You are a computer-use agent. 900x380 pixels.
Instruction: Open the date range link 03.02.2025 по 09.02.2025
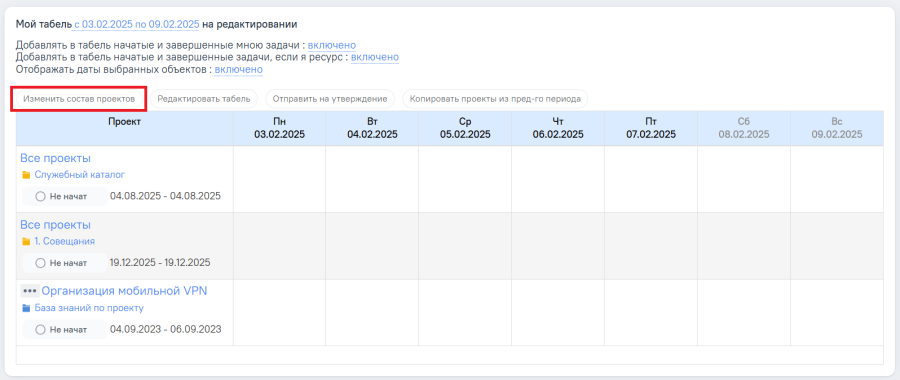137,24
